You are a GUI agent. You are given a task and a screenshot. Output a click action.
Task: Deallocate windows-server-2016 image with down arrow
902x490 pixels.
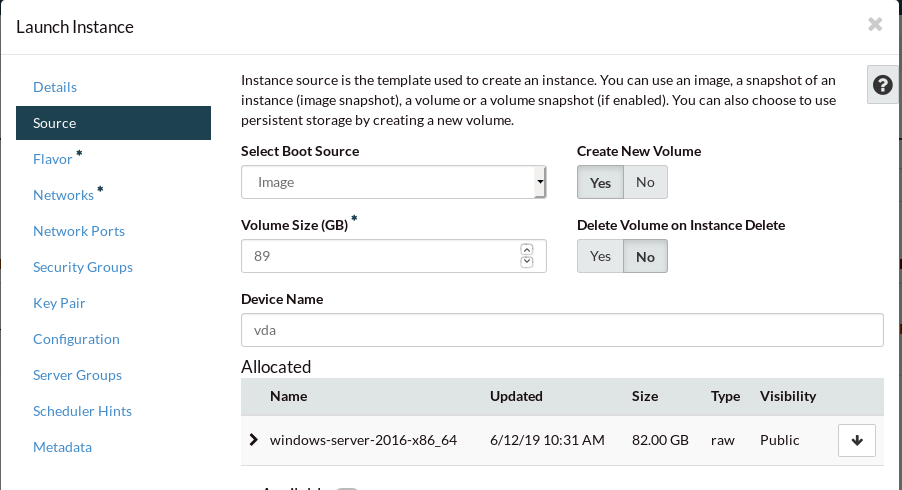856,440
